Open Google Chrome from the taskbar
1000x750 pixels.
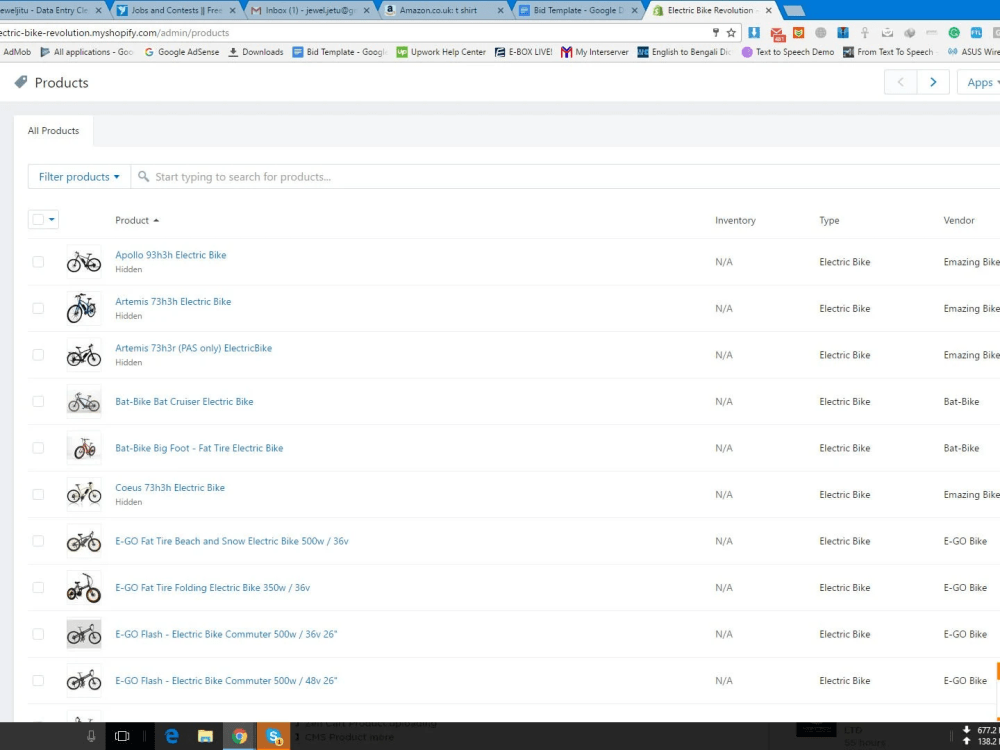point(239,737)
